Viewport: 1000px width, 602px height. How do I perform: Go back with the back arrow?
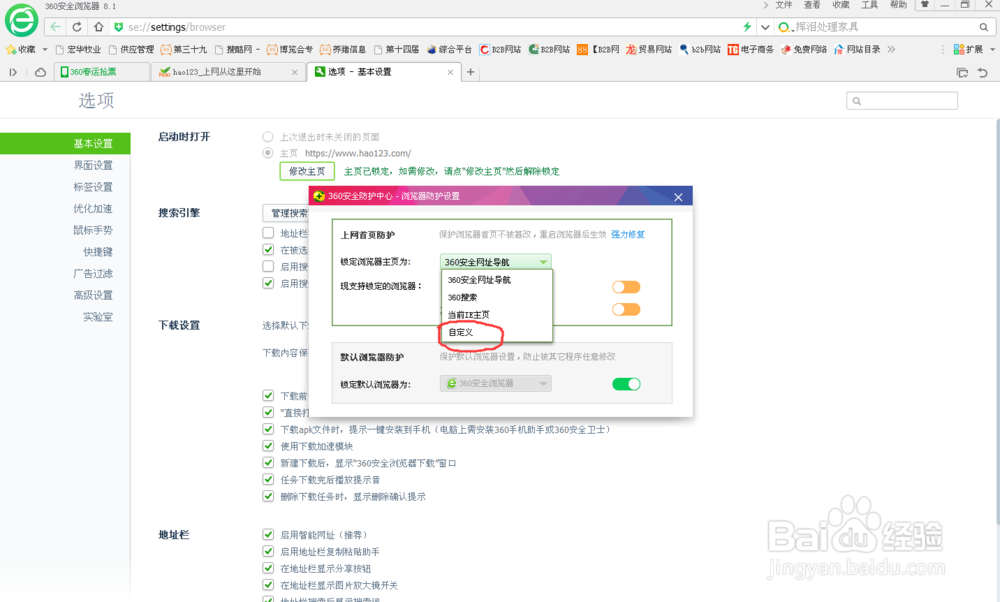55,27
